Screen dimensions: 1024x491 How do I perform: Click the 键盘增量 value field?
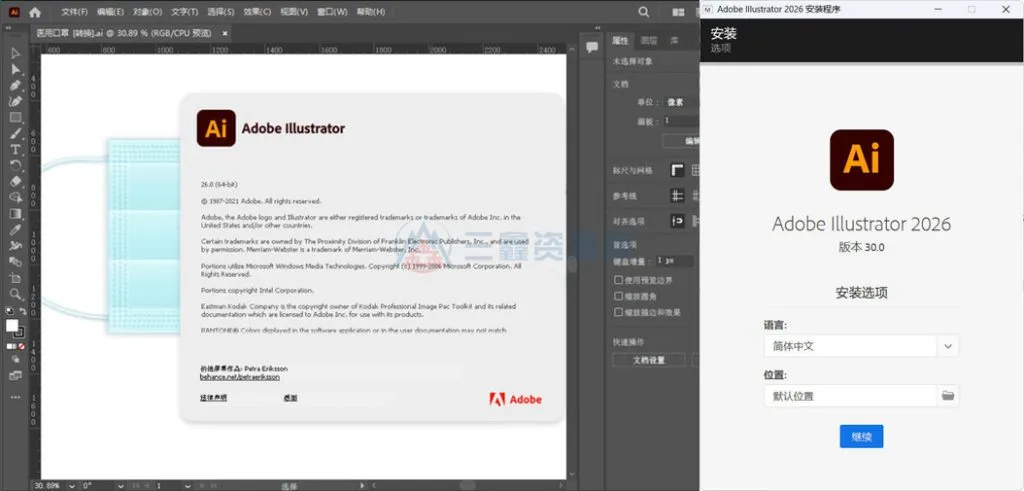tap(673, 261)
